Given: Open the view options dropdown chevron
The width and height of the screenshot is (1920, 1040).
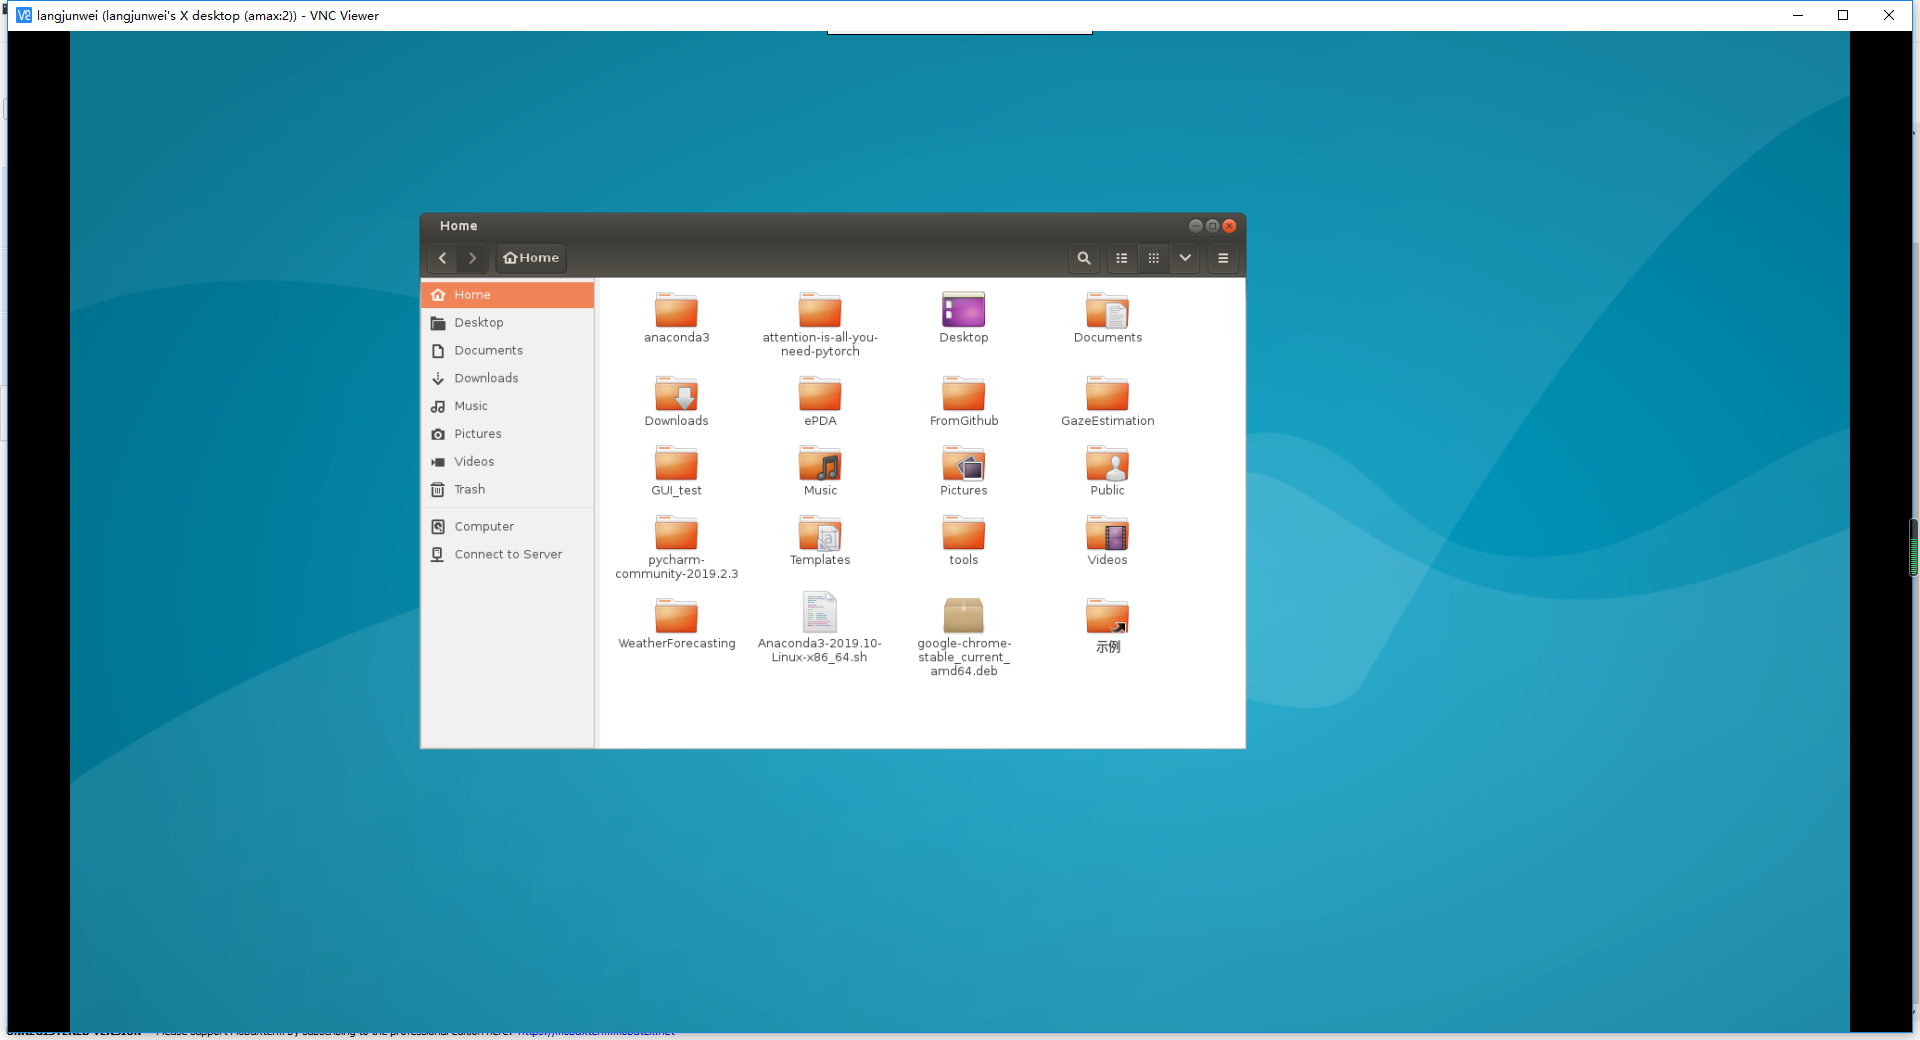Looking at the screenshot, I should point(1185,258).
